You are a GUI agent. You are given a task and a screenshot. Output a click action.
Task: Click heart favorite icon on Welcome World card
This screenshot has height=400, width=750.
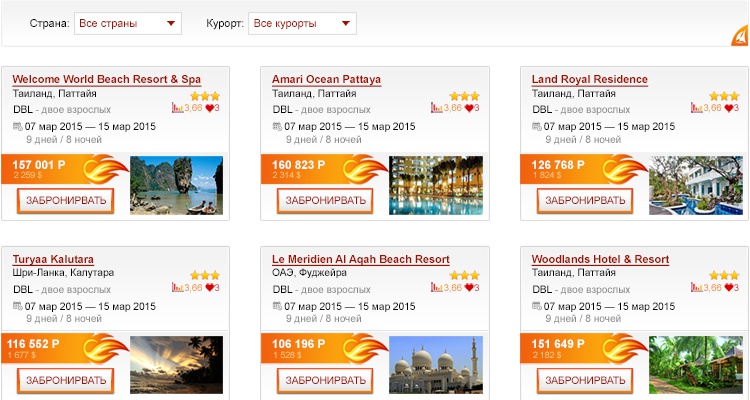tap(210, 108)
